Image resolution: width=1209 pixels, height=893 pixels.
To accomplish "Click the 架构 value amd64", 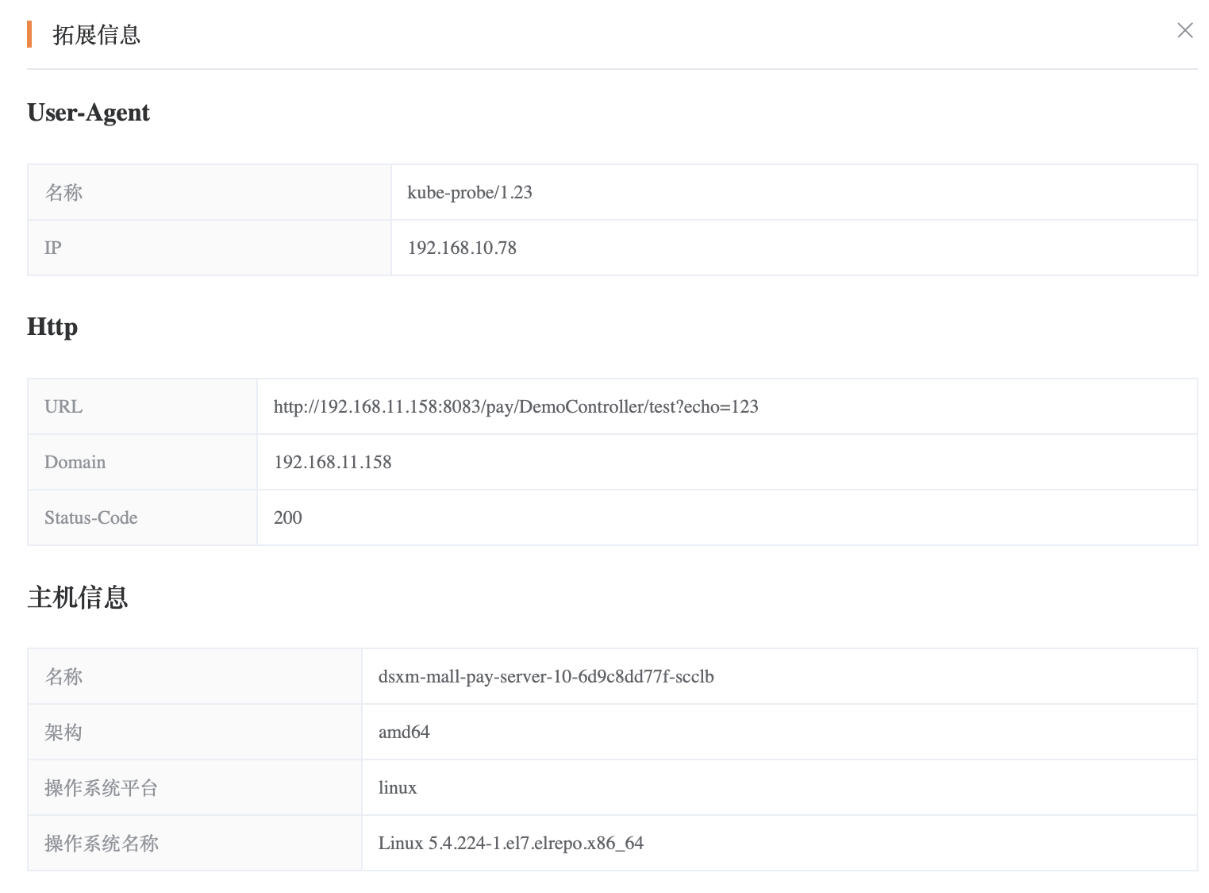I will pos(403,733).
